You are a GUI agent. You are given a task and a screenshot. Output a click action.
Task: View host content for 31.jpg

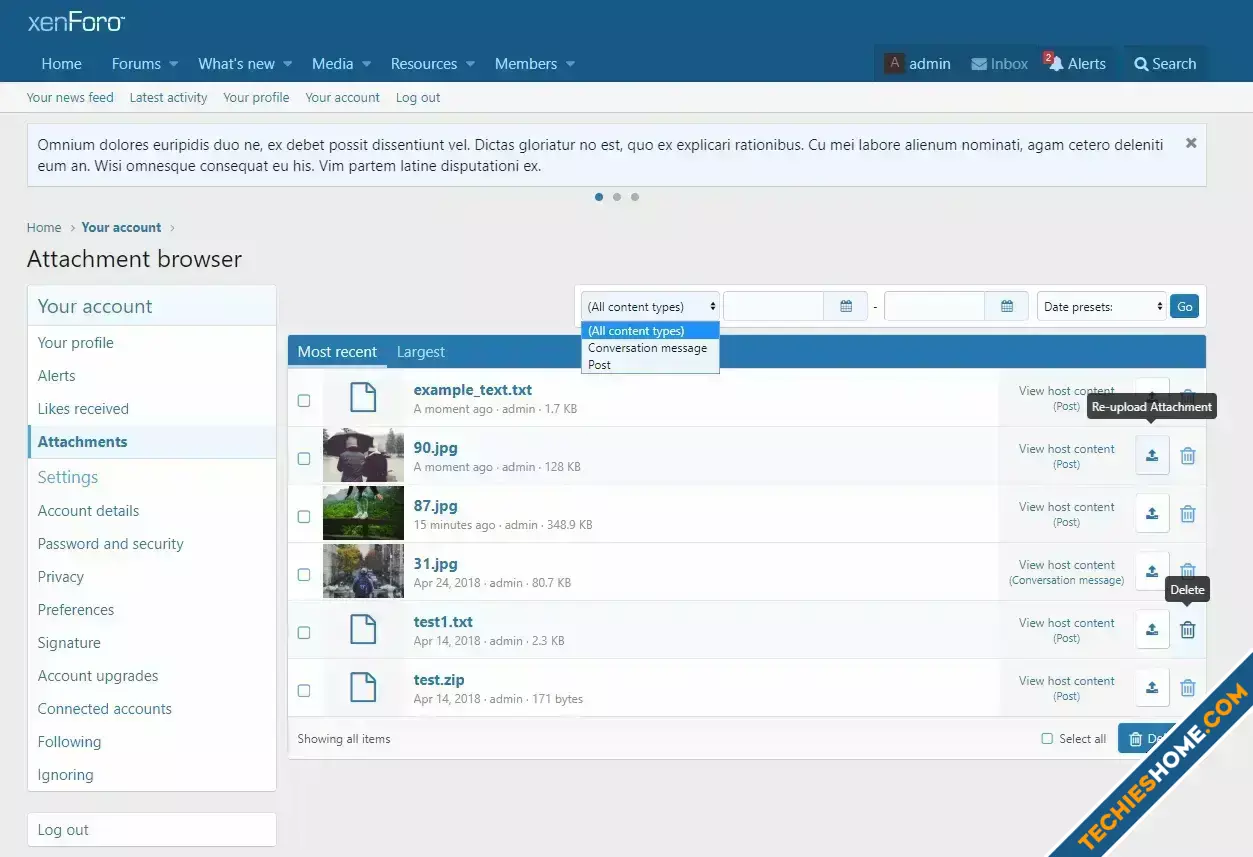[1066, 565]
